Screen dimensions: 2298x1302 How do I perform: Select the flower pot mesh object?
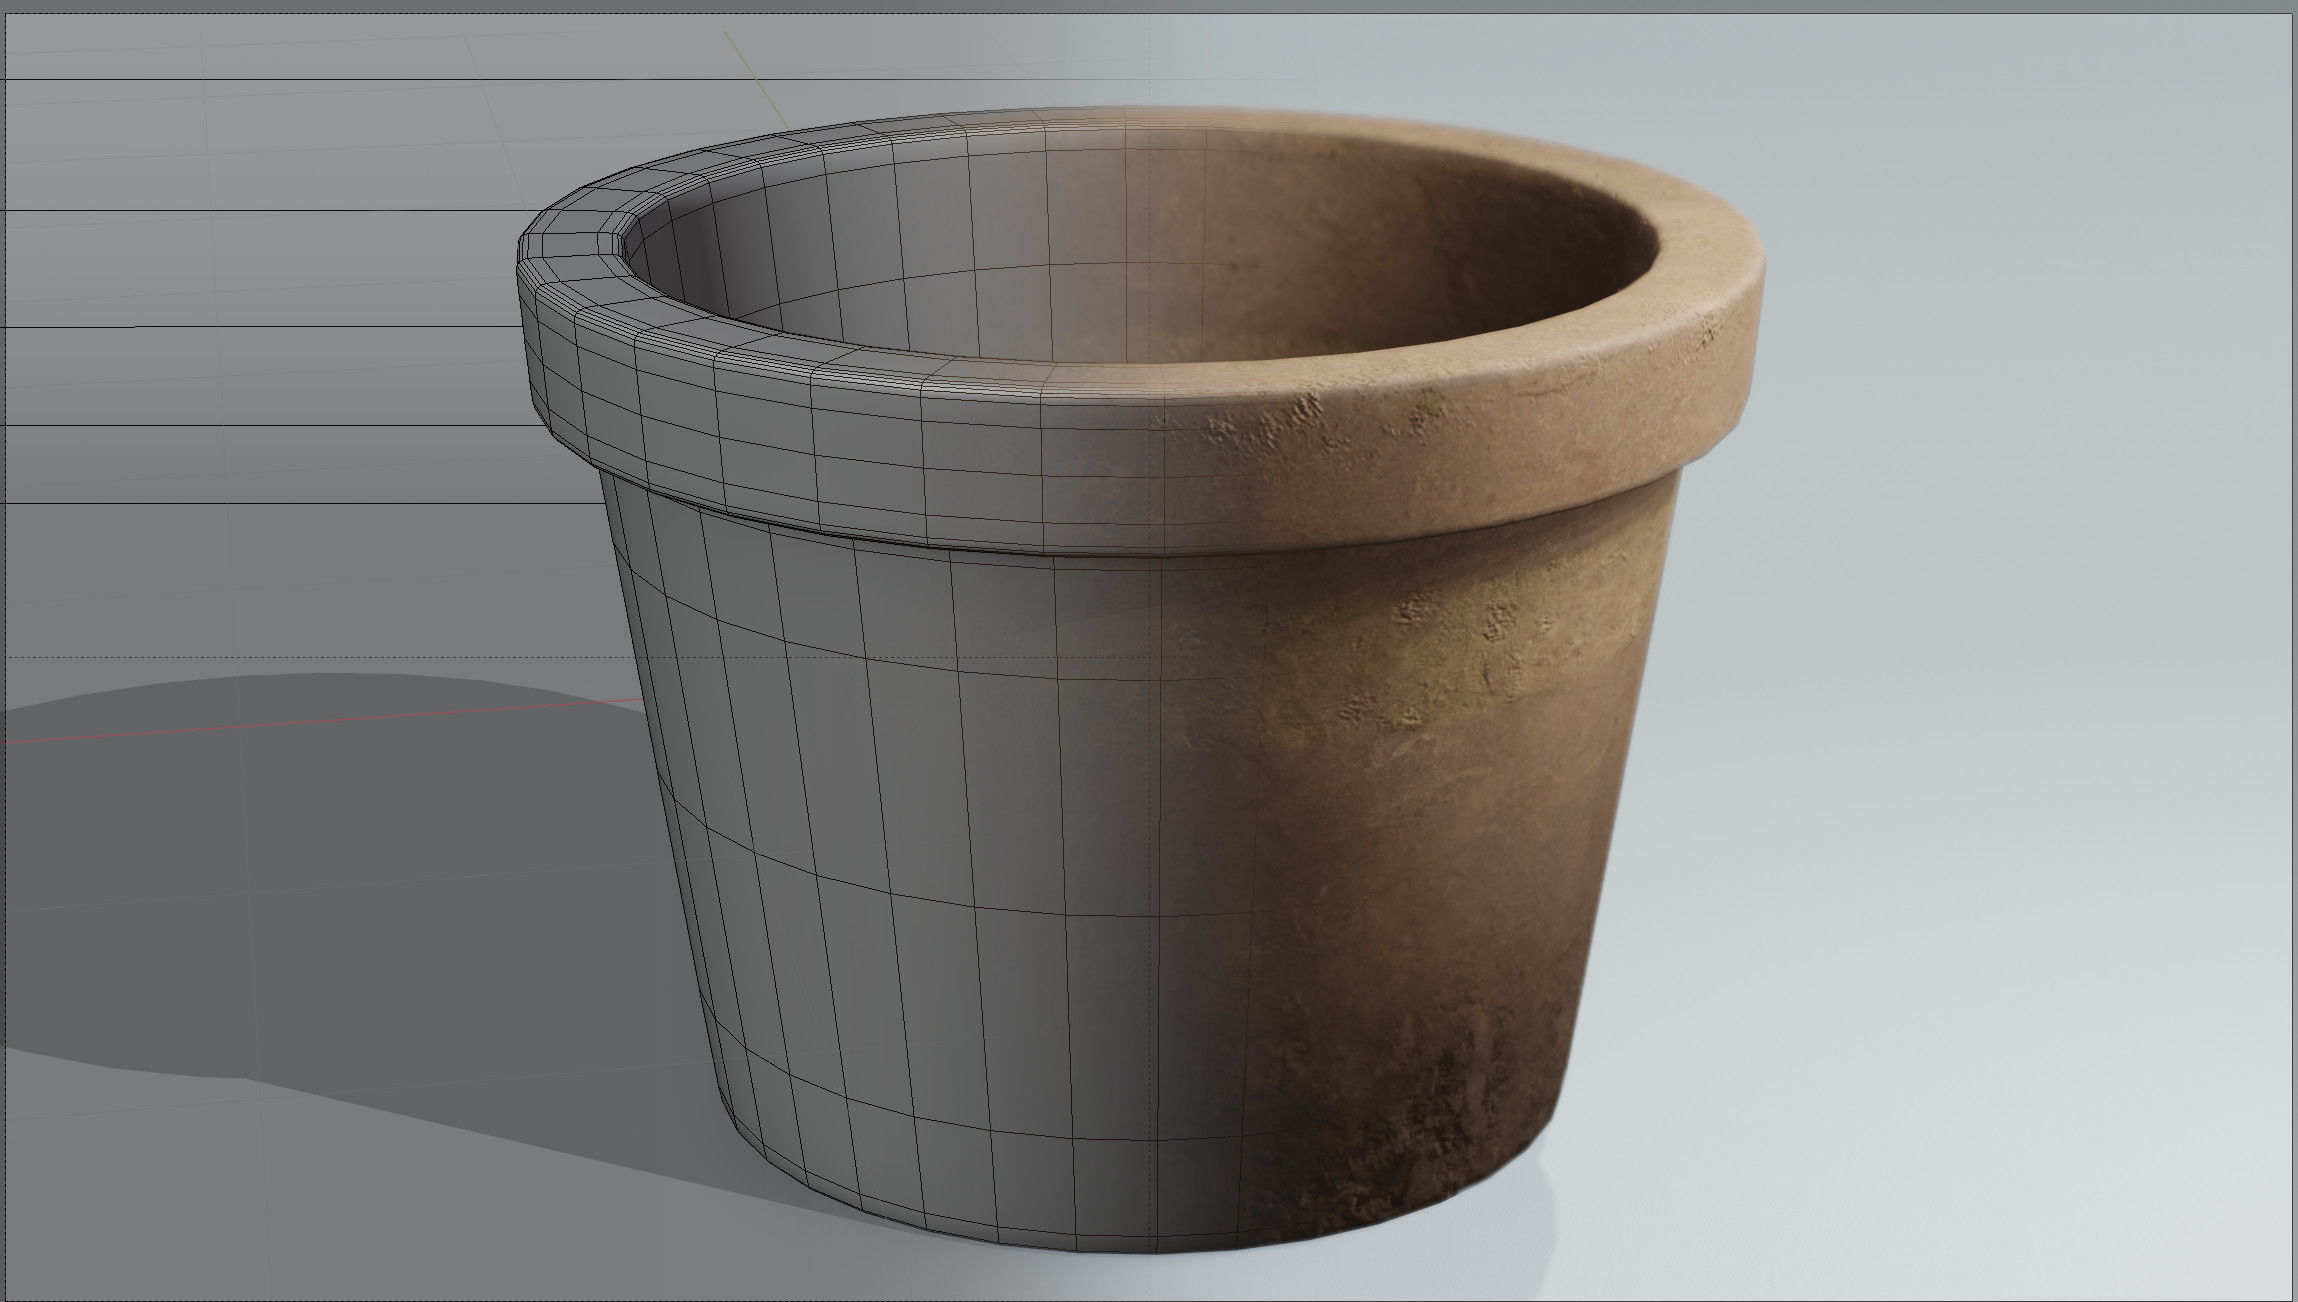pyautogui.click(x=1150, y=700)
